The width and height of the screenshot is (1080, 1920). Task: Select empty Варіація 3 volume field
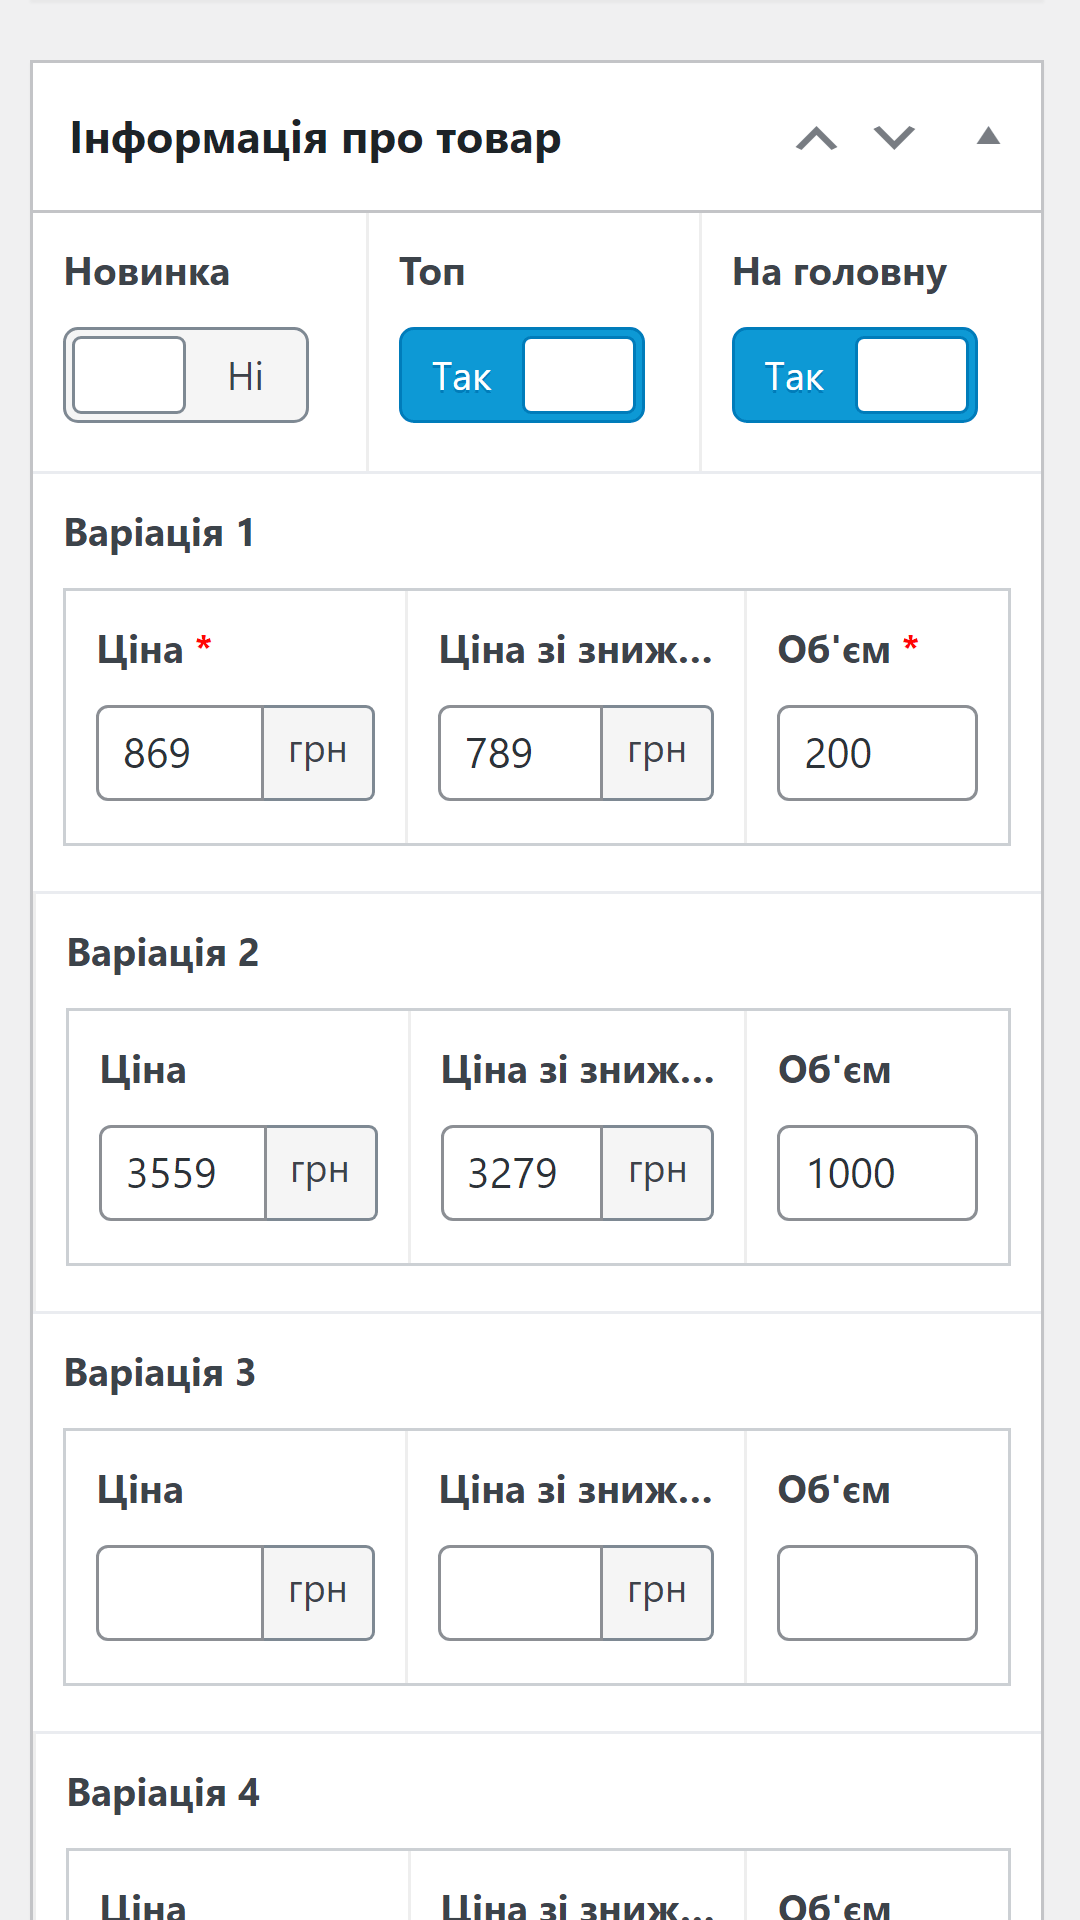(x=877, y=1593)
